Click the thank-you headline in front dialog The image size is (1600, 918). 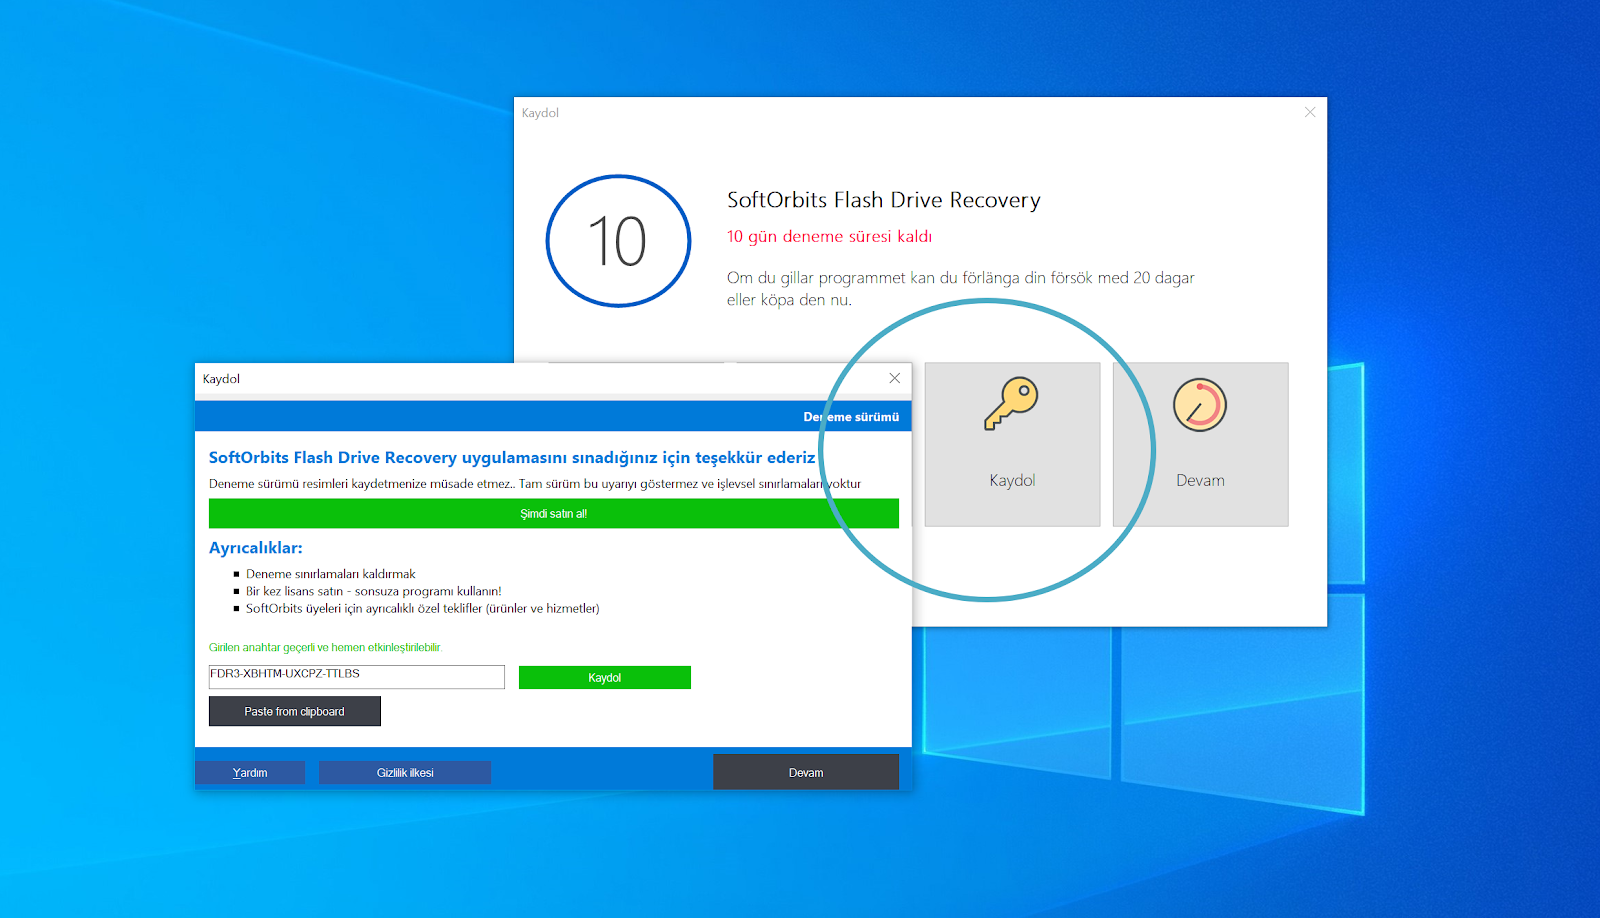(x=512, y=457)
